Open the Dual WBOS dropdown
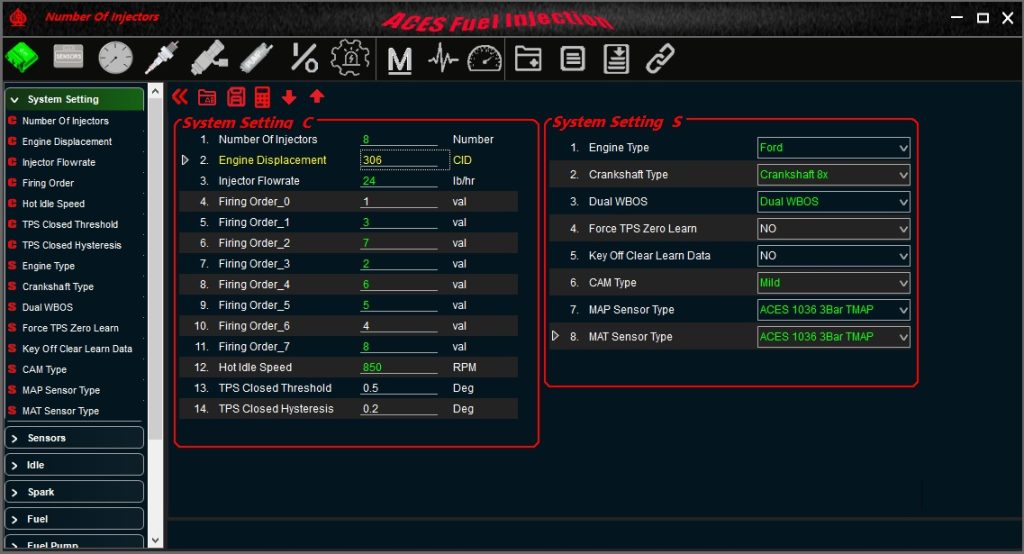Screen dimensions: 1024x554 tap(833, 202)
